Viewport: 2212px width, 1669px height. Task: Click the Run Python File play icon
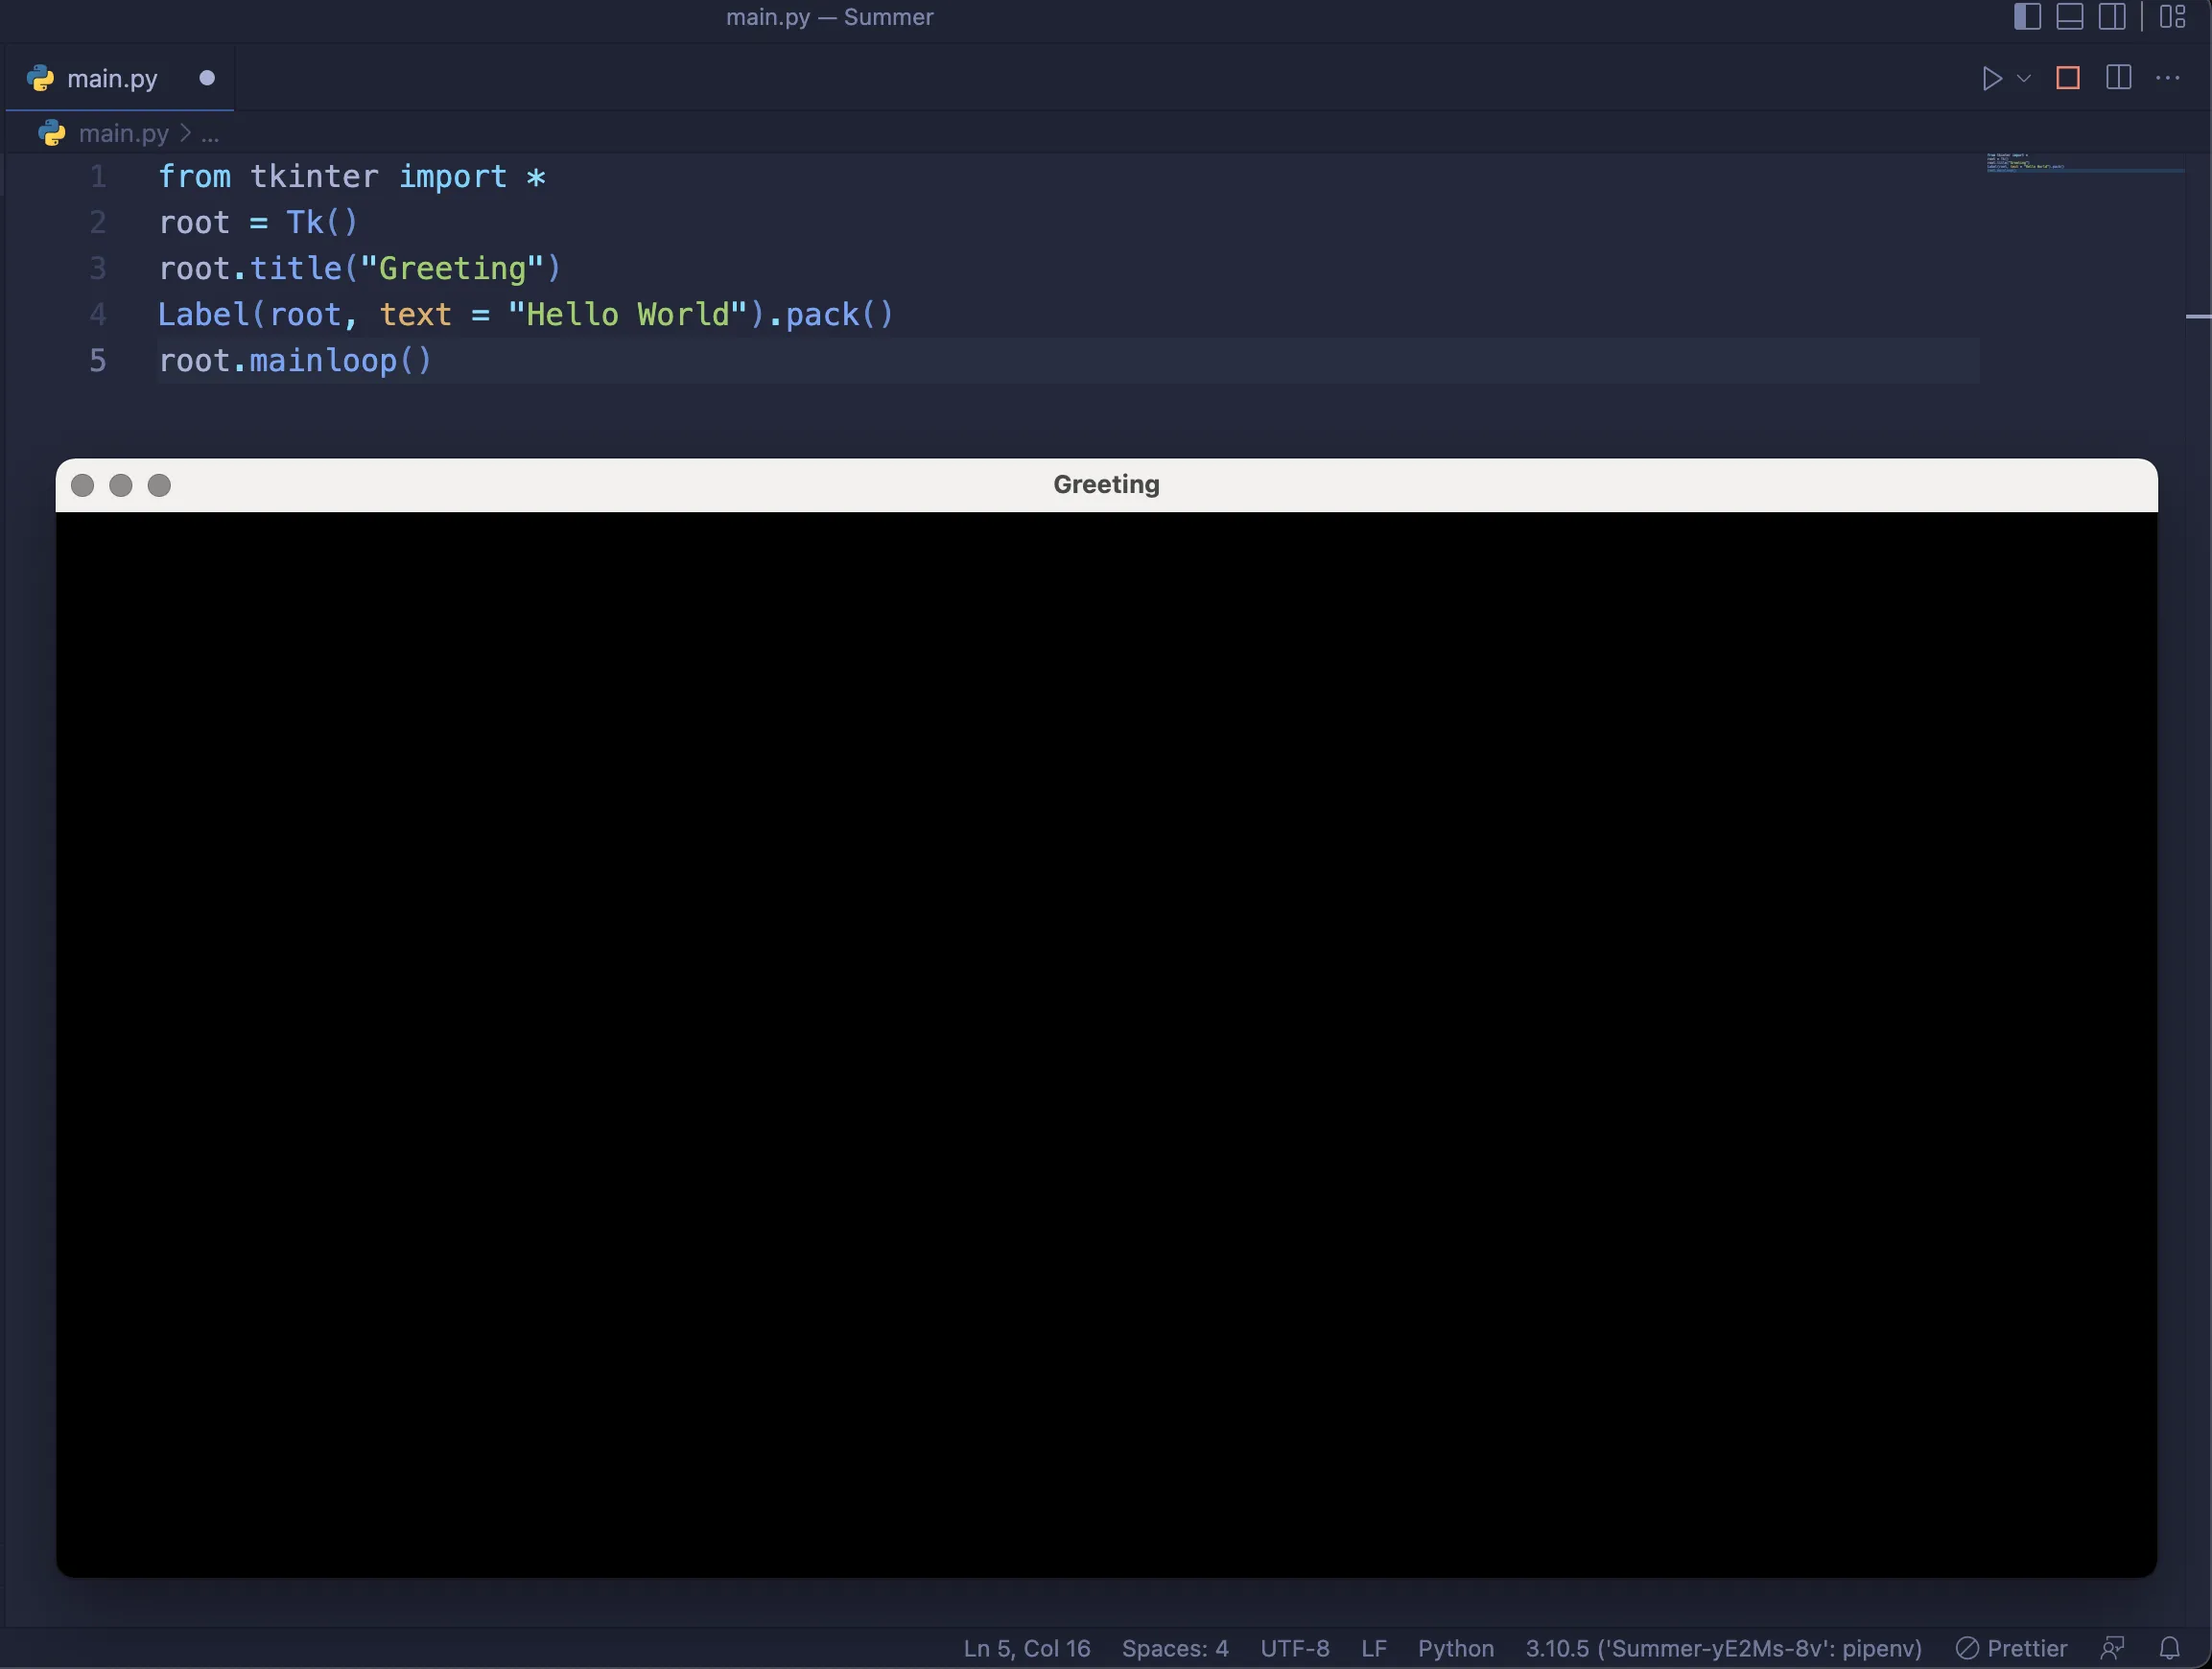(x=1991, y=78)
